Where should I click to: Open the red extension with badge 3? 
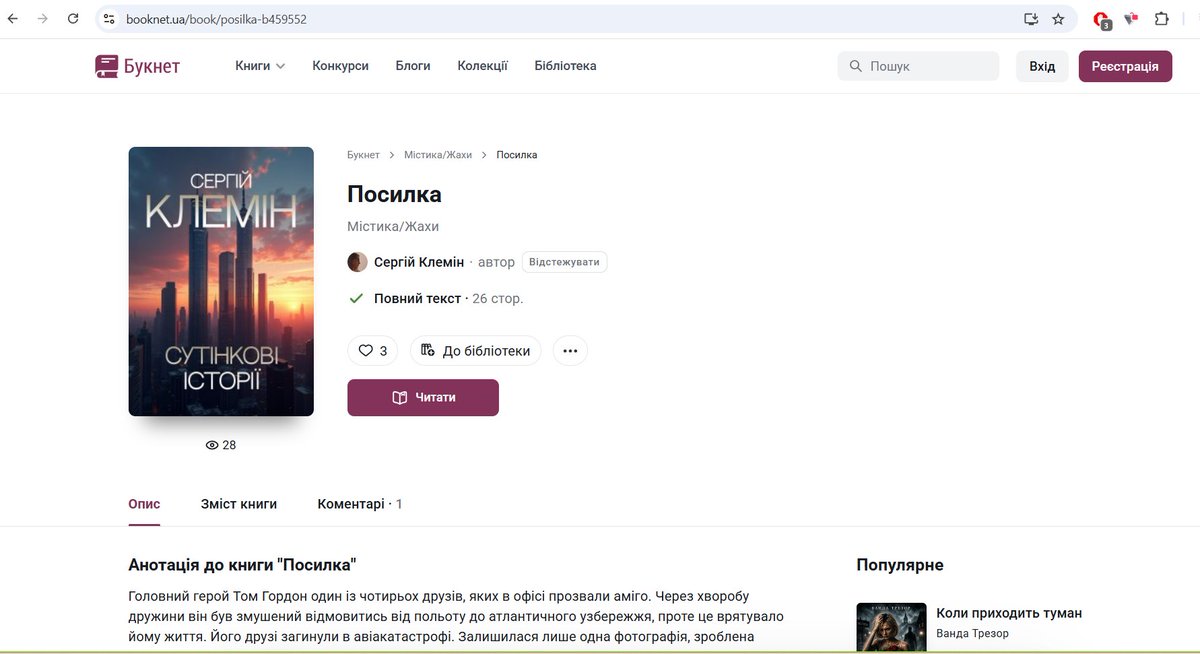1101,19
